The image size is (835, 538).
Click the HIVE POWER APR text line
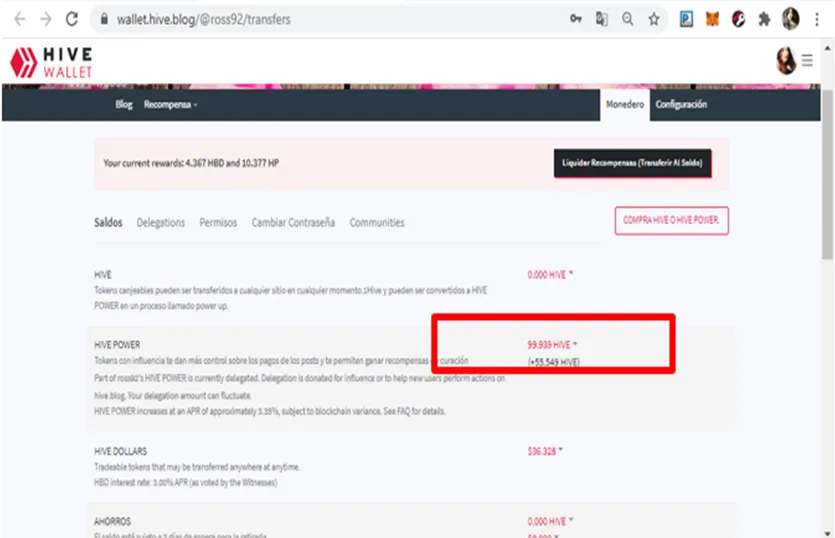pos(269,411)
